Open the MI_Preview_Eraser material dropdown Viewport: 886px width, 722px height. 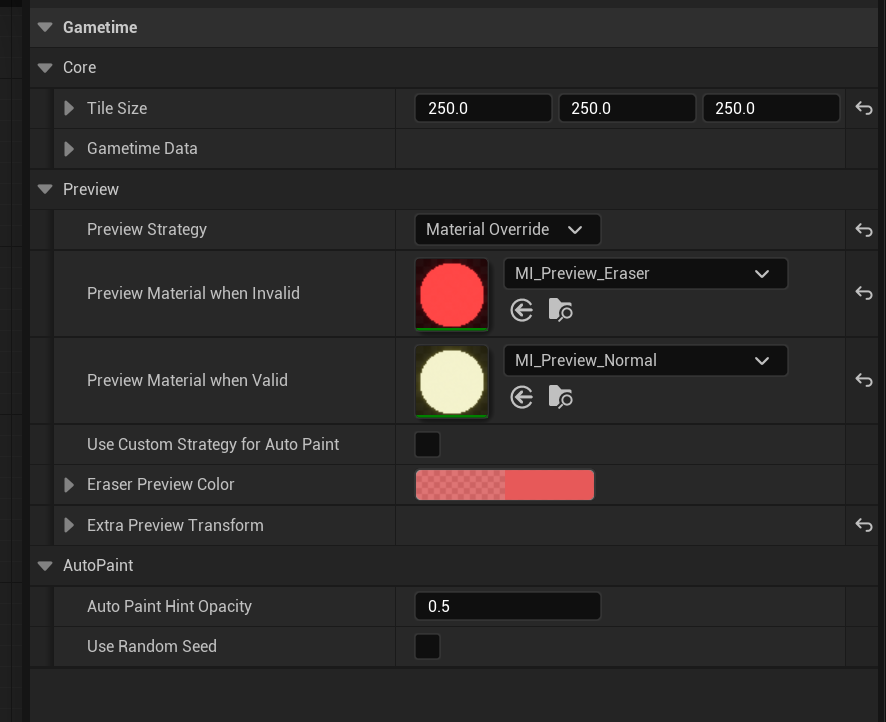coord(645,273)
